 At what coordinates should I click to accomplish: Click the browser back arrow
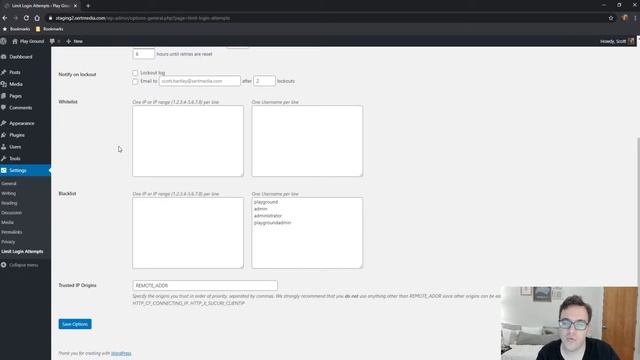(x=5, y=18)
